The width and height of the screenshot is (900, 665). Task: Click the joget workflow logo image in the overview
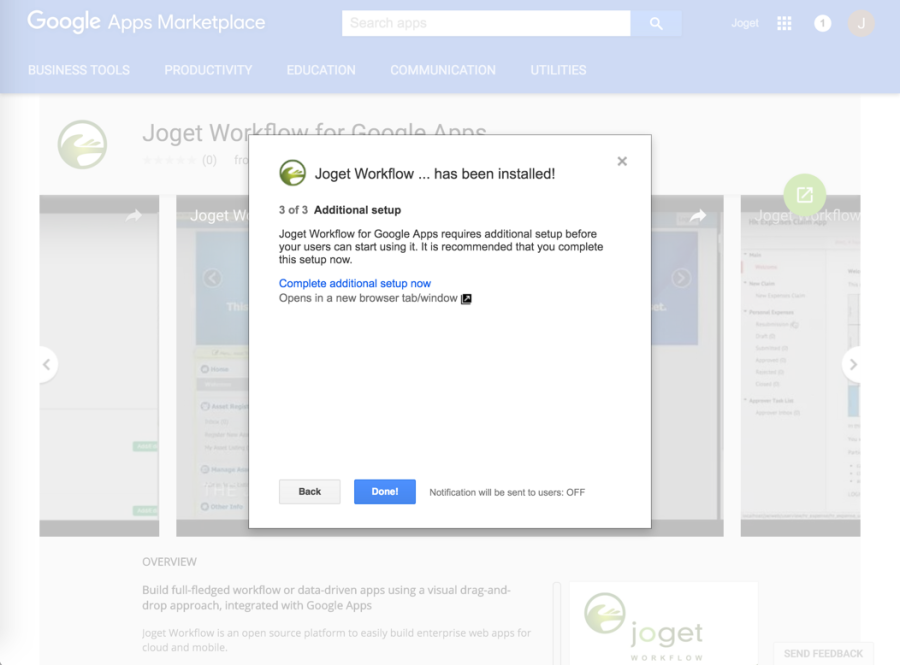pyautogui.click(x=663, y=624)
